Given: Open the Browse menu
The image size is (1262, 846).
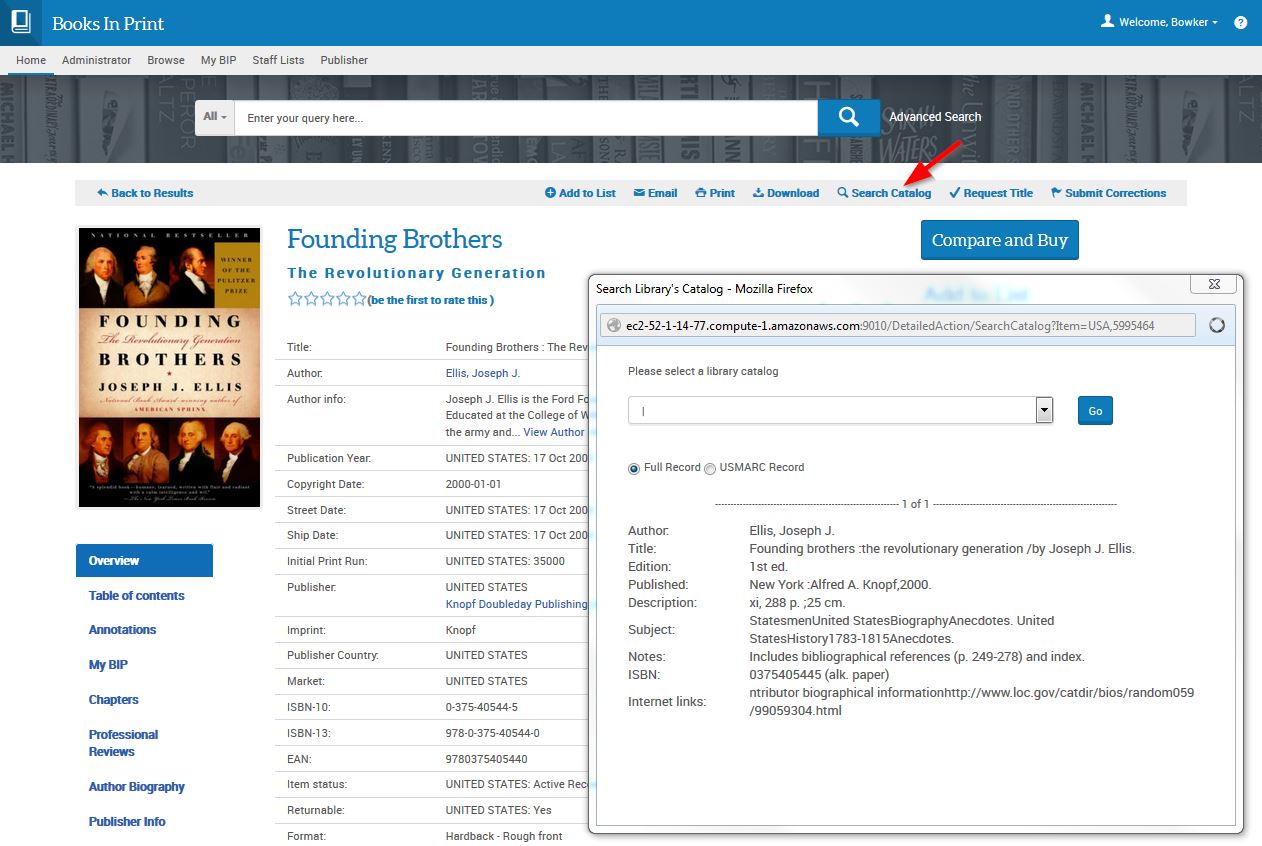Looking at the screenshot, I should 166,60.
